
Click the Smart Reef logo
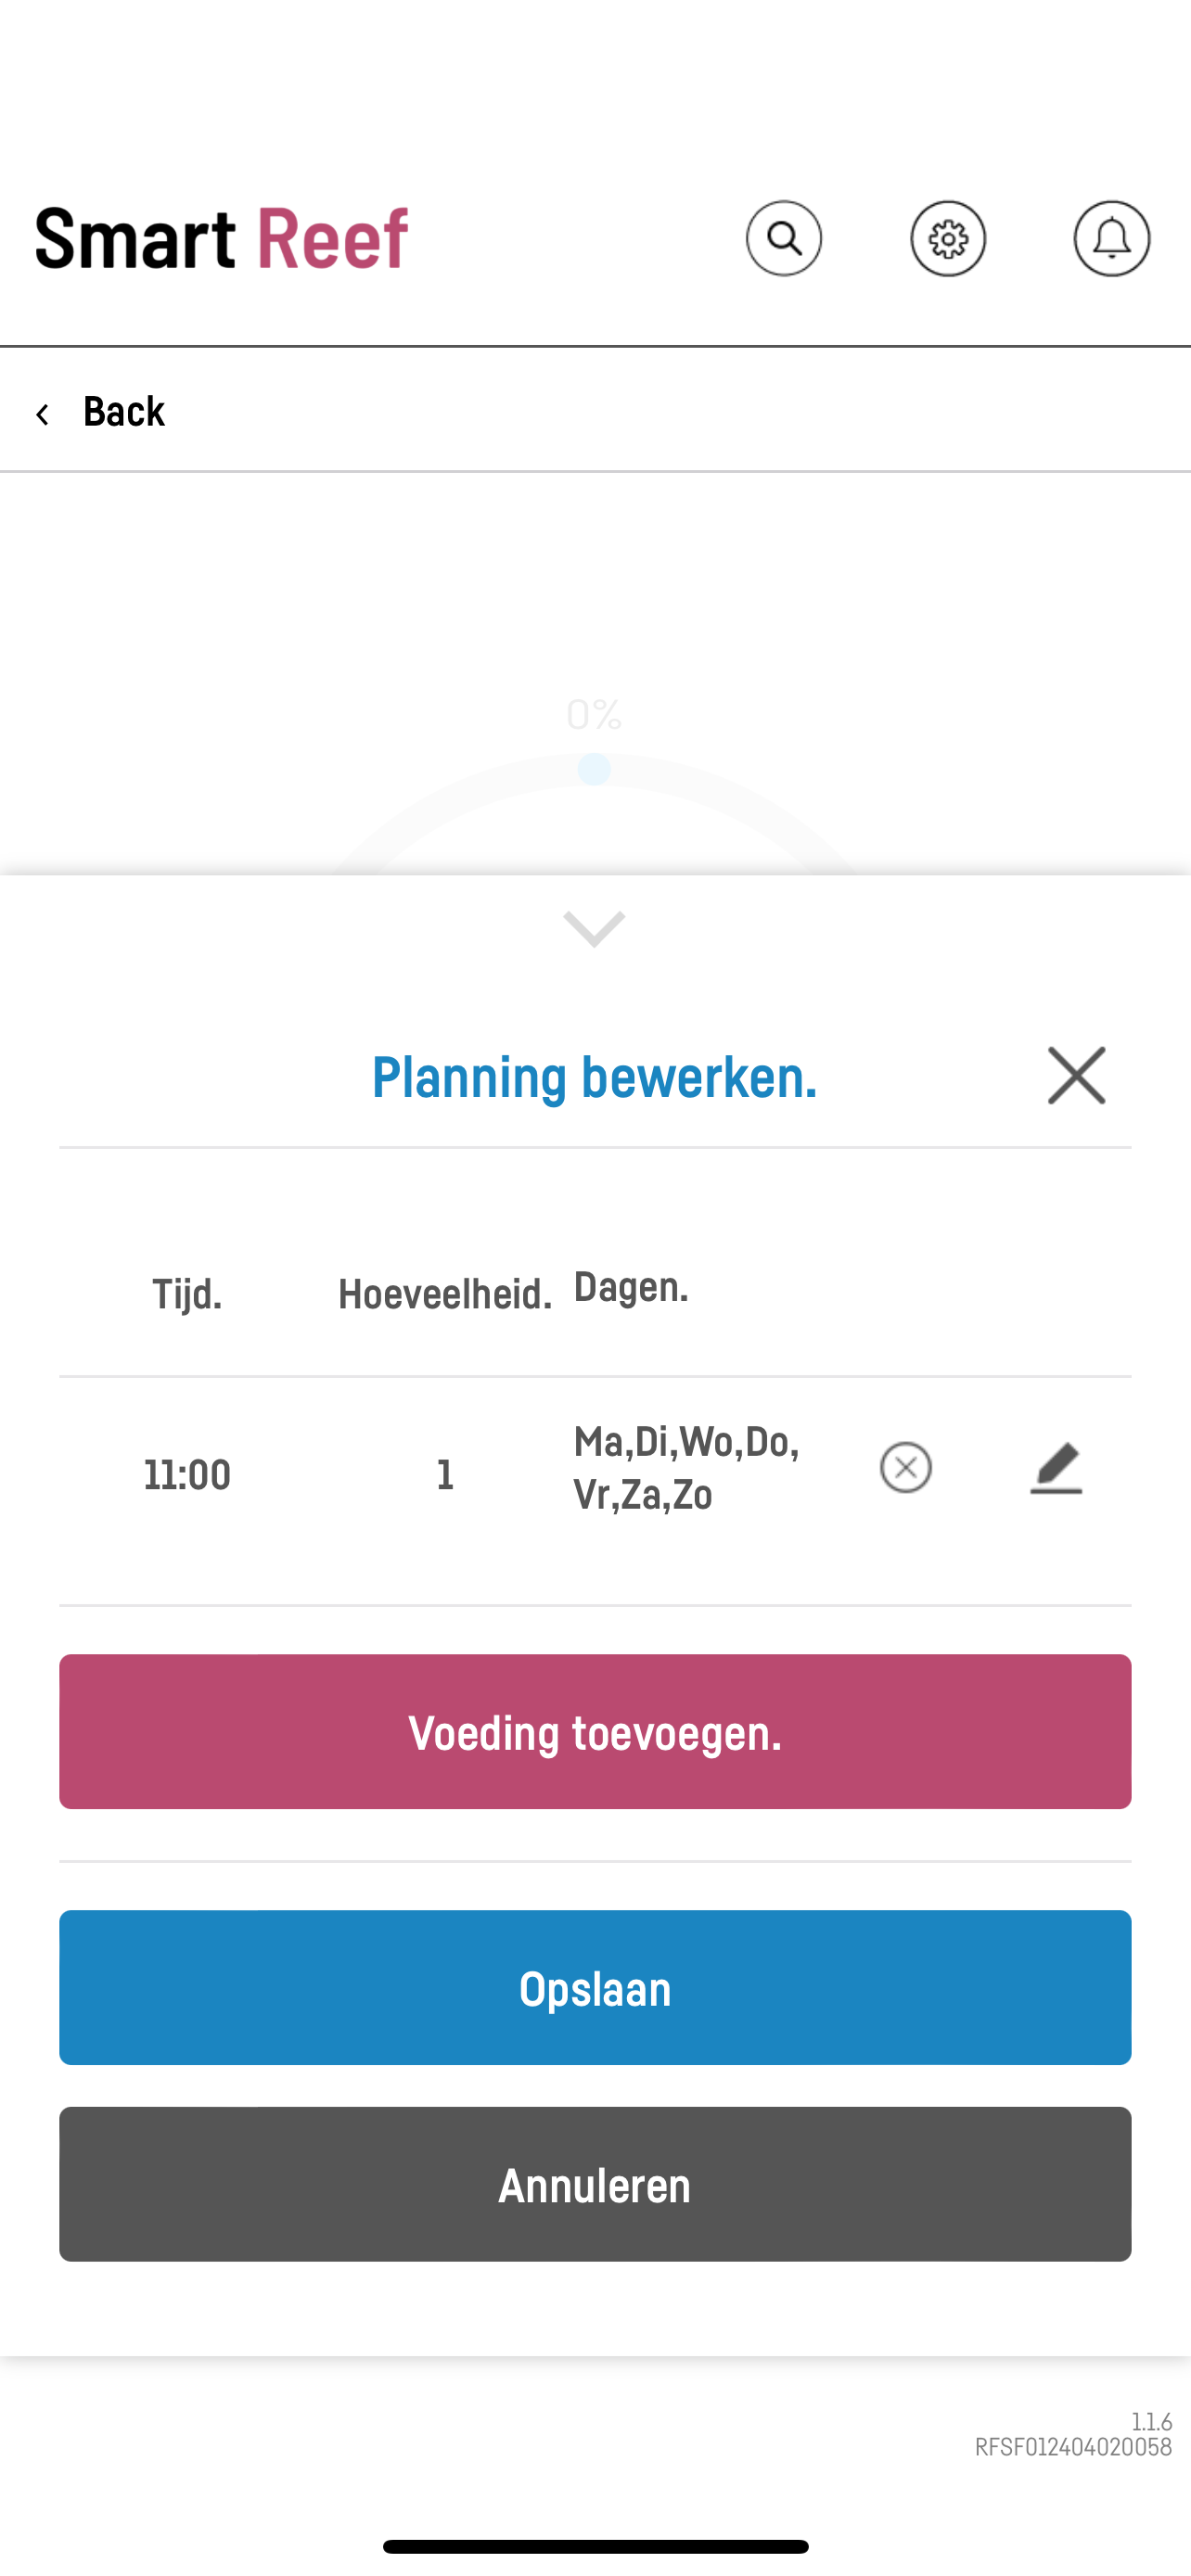(221, 239)
